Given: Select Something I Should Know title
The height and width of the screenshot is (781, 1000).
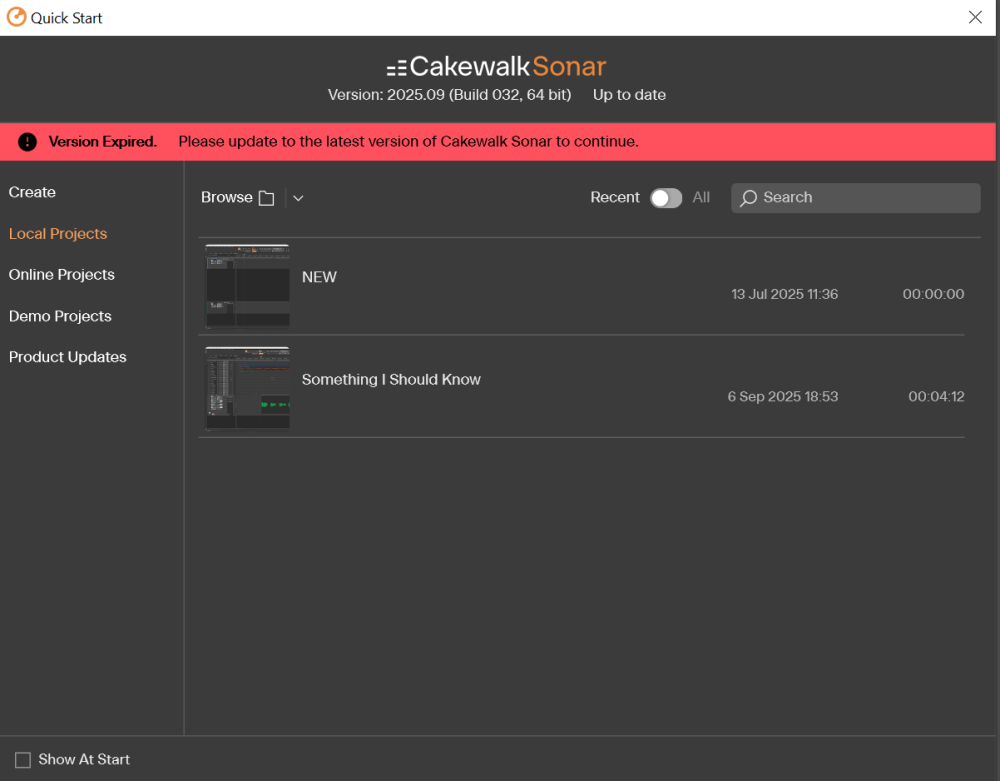Looking at the screenshot, I should coord(391,379).
